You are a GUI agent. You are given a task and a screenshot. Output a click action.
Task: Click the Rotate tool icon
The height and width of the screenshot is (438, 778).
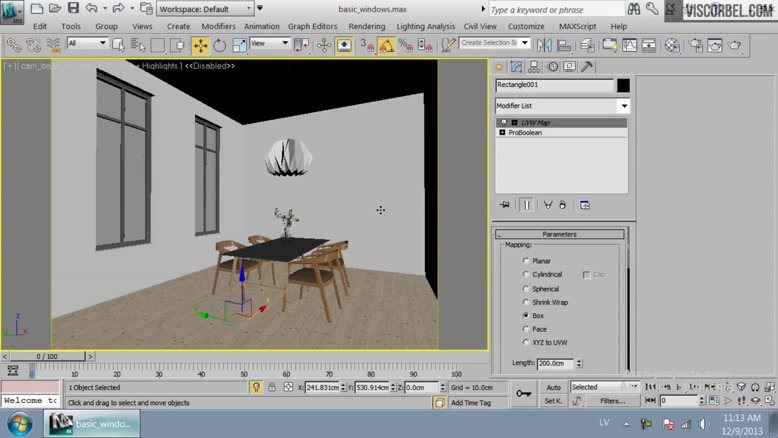pyautogui.click(x=219, y=45)
